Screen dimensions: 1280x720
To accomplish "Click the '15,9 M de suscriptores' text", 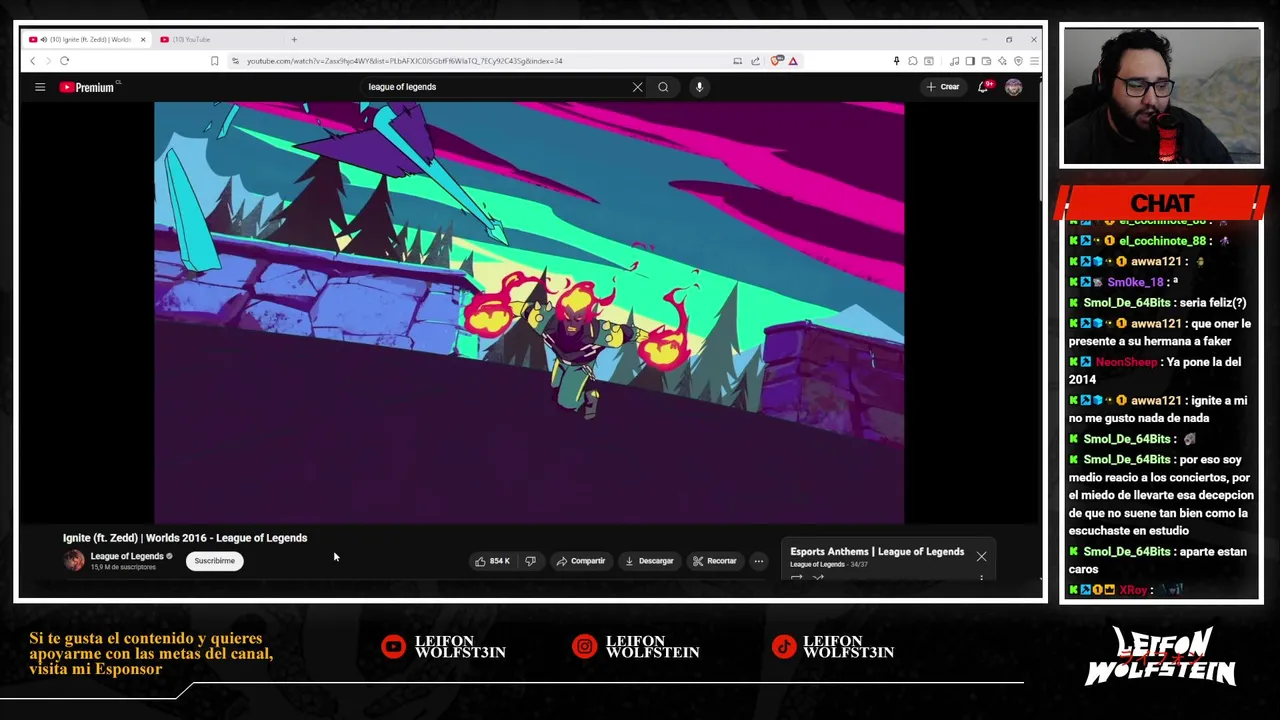I will pos(123,567).
